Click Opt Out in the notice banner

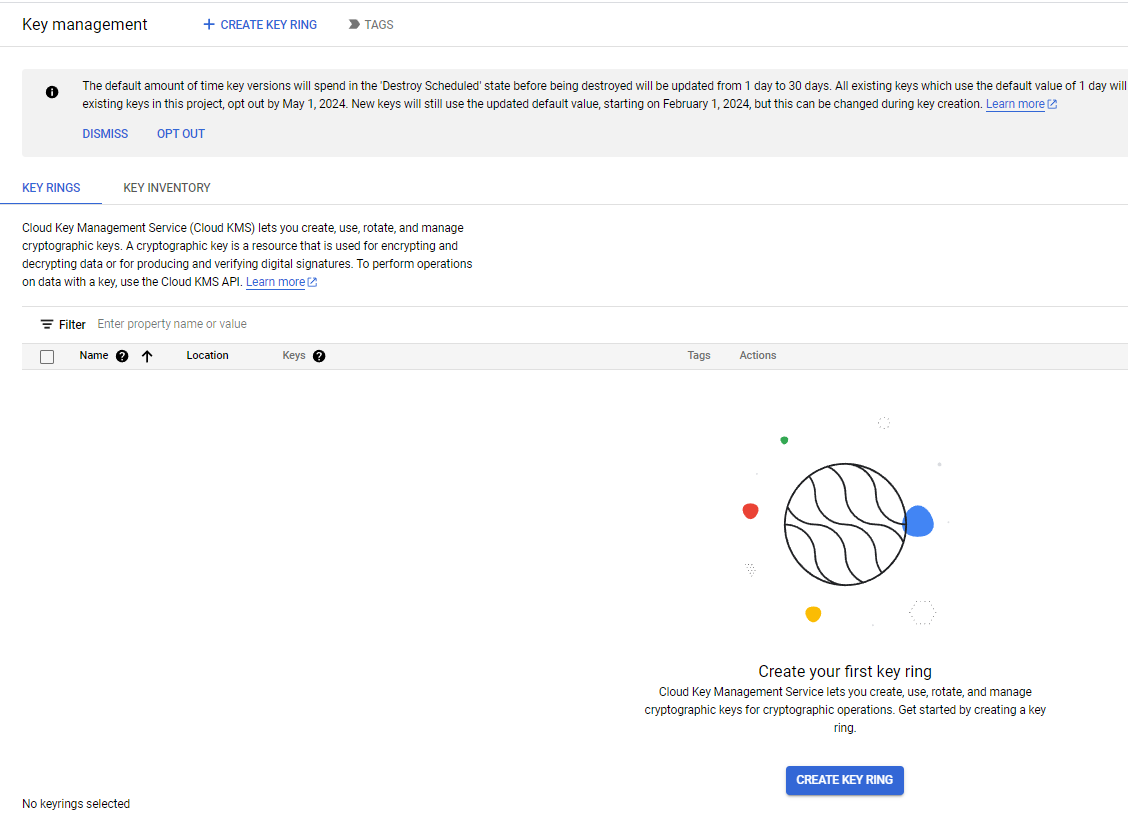click(x=181, y=134)
